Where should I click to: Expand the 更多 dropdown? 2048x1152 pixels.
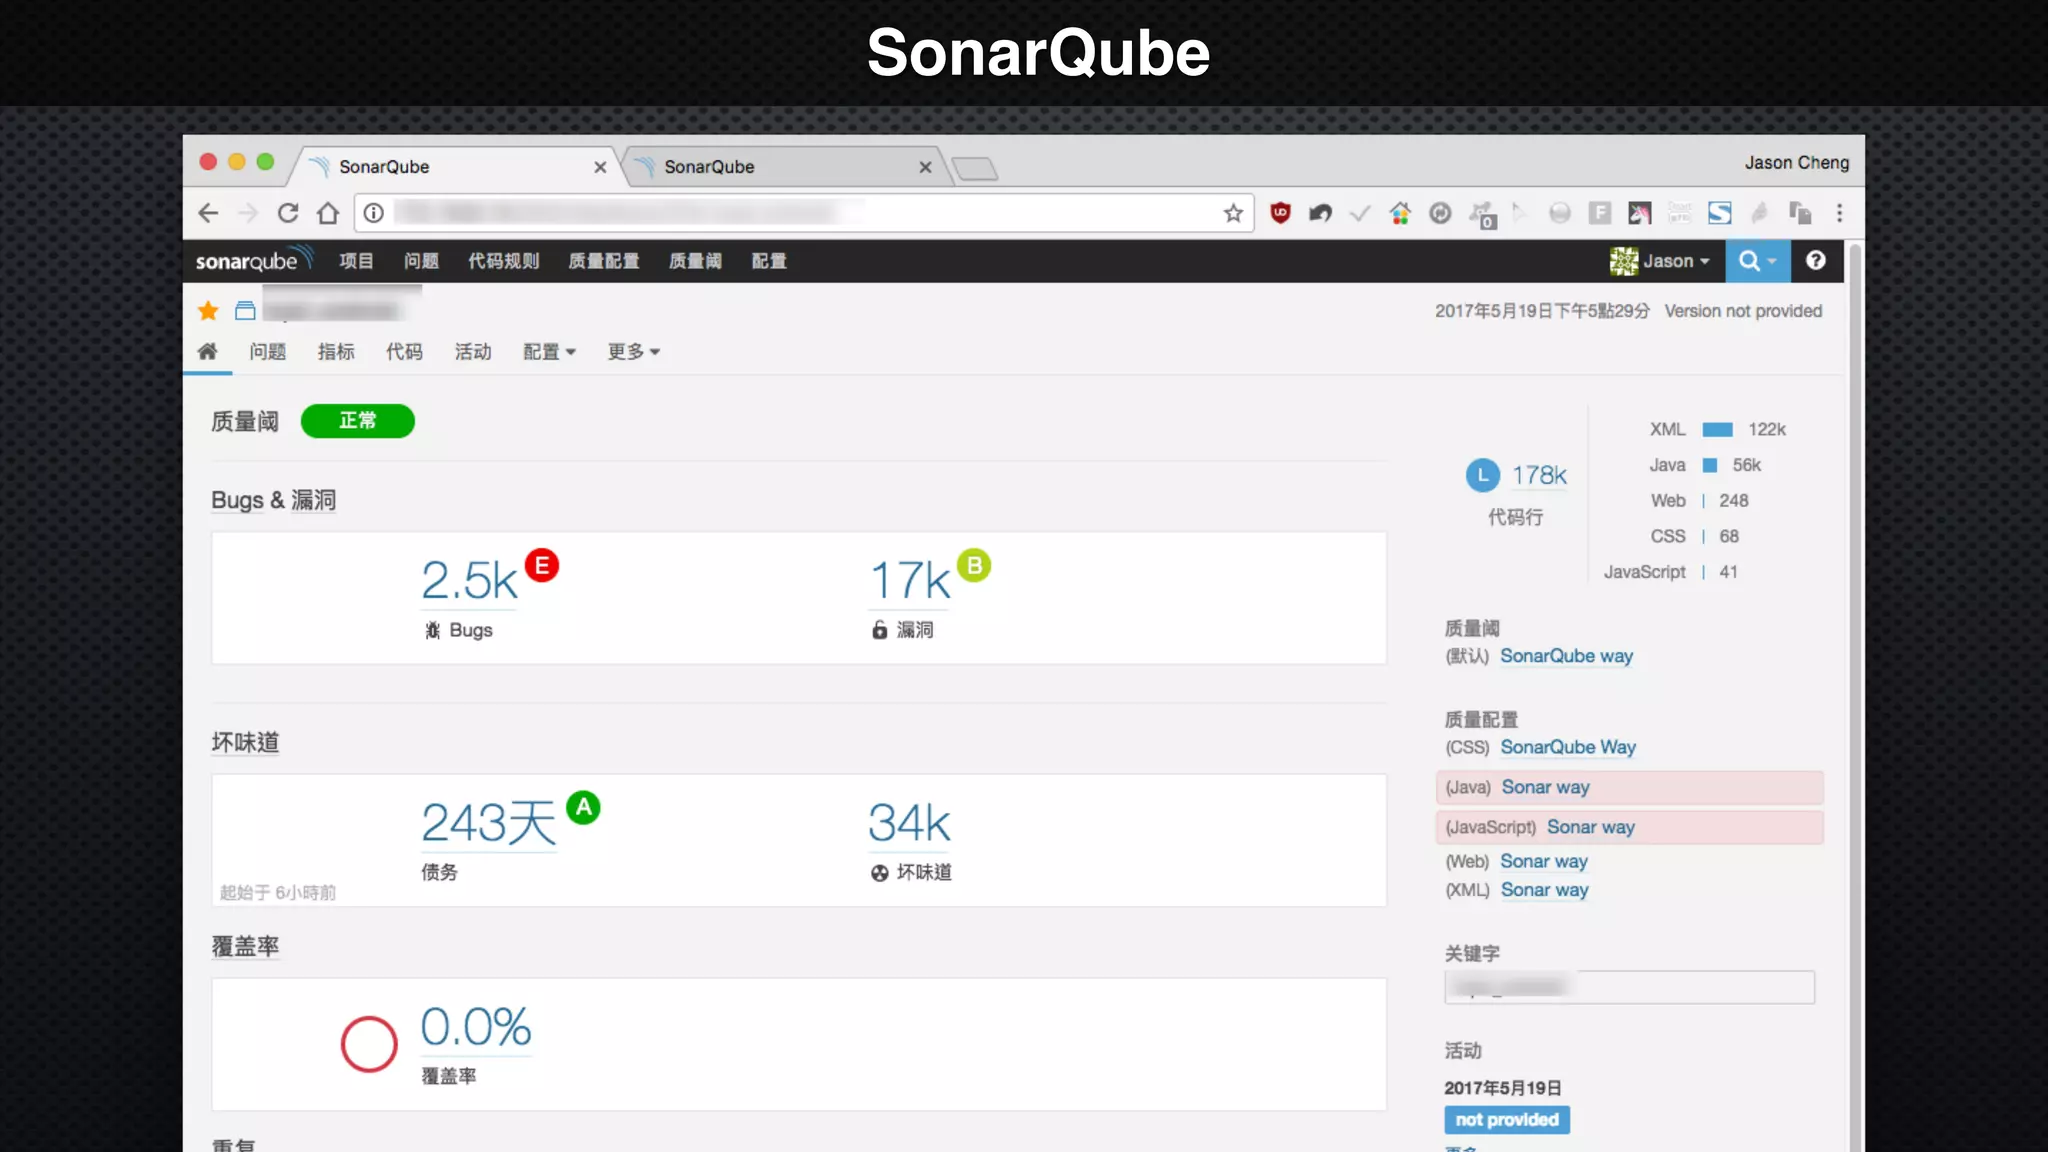(x=634, y=352)
